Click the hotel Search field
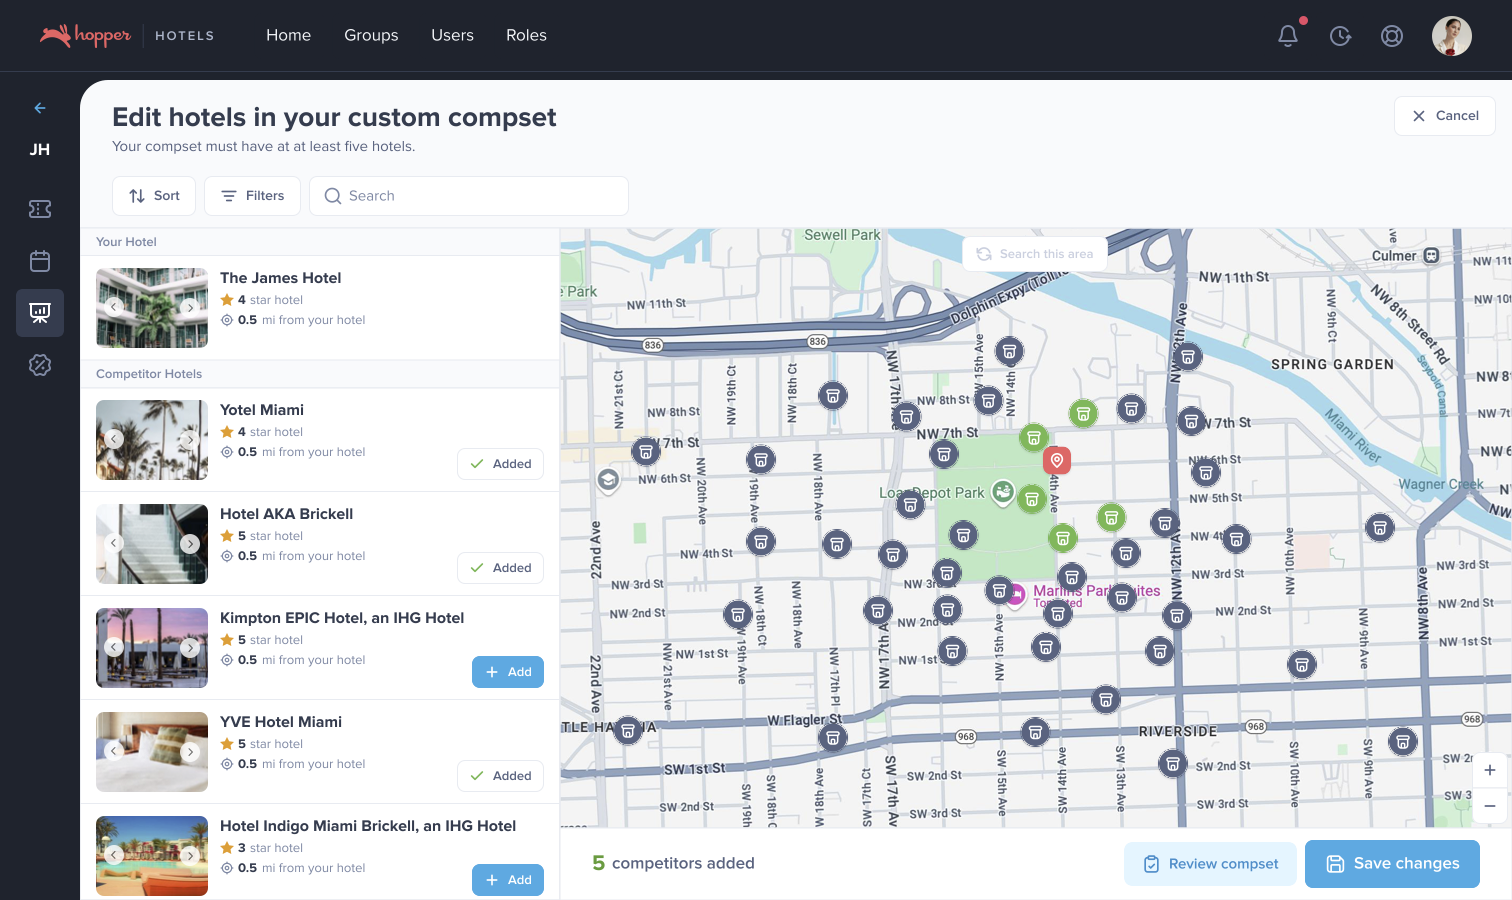The image size is (1512, 900). click(x=469, y=196)
